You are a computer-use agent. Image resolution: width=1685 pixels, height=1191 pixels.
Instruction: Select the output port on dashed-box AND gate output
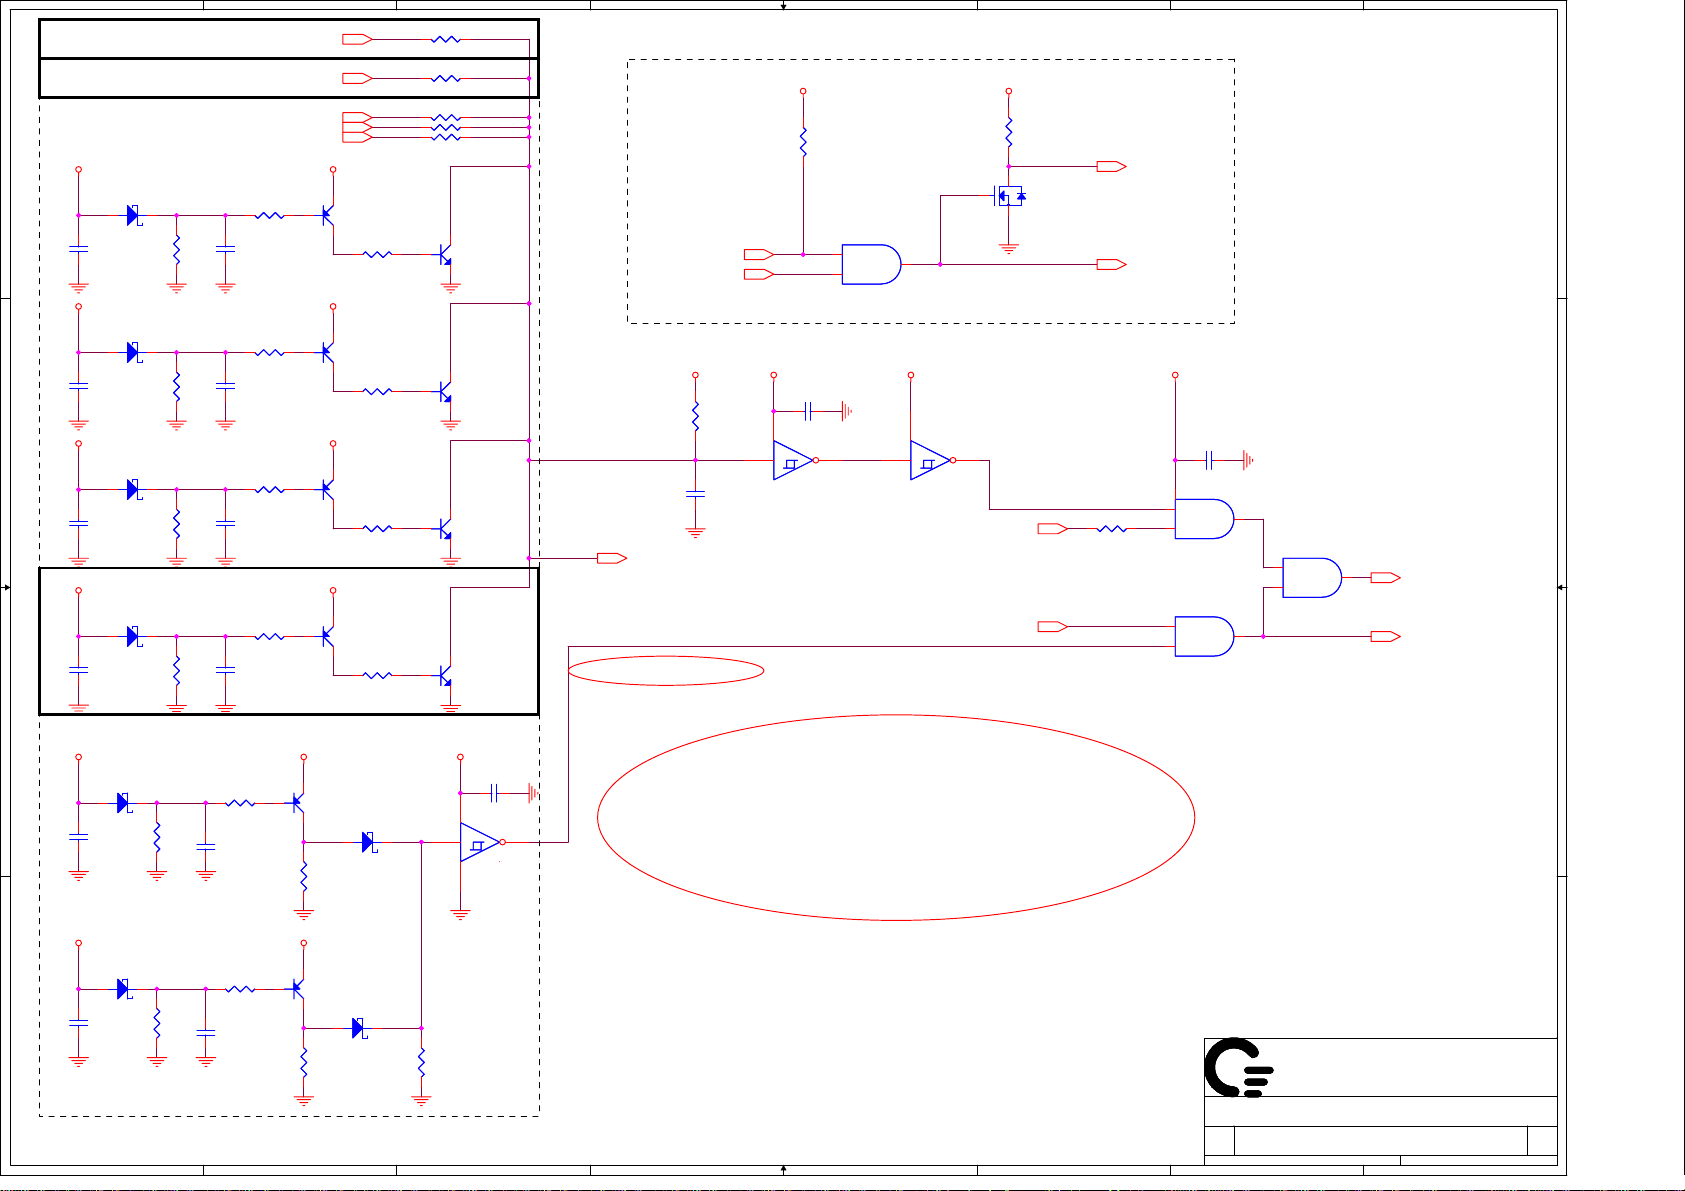[1112, 265]
